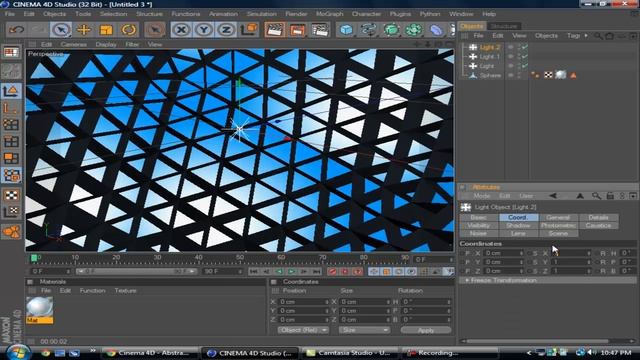Toggle the eye dot for Light.2
The height and width of the screenshot is (360, 640).
(x=511, y=47)
